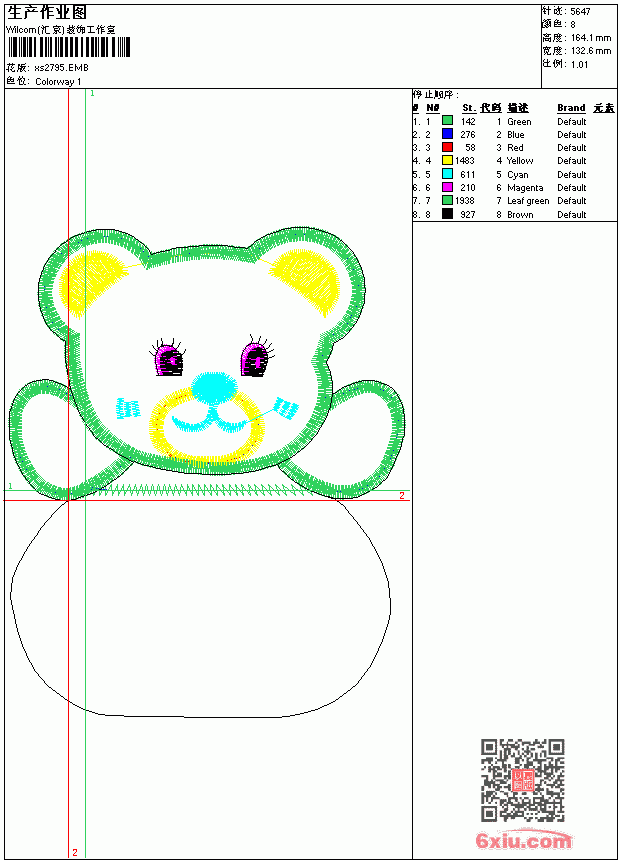Click the bear's right yellow ear

[x=305, y=281]
